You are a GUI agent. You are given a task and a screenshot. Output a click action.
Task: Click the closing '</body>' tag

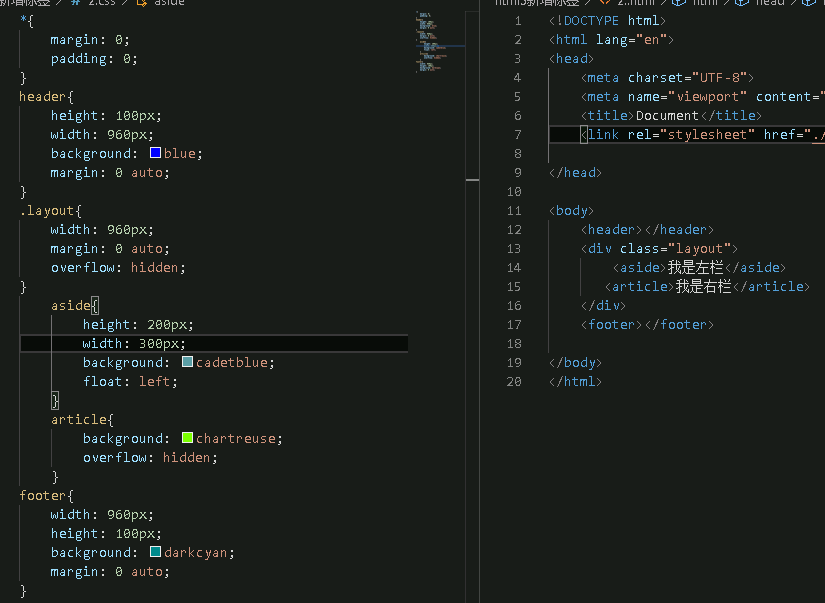[x=576, y=363]
